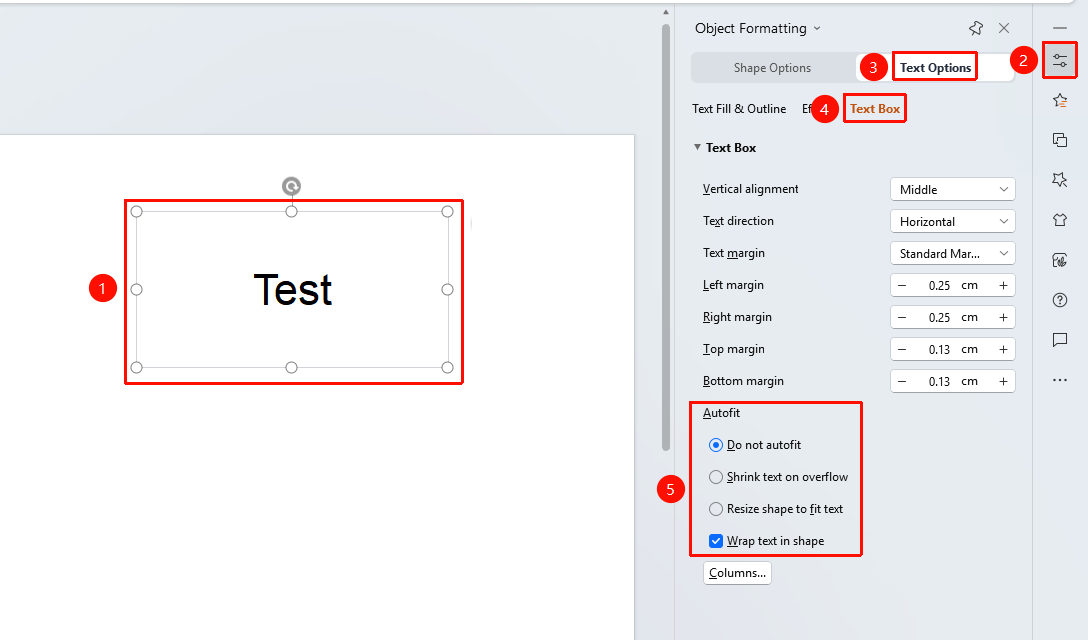The width and height of the screenshot is (1088, 640).
Task: Open the Text direction dropdown
Action: tap(953, 221)
